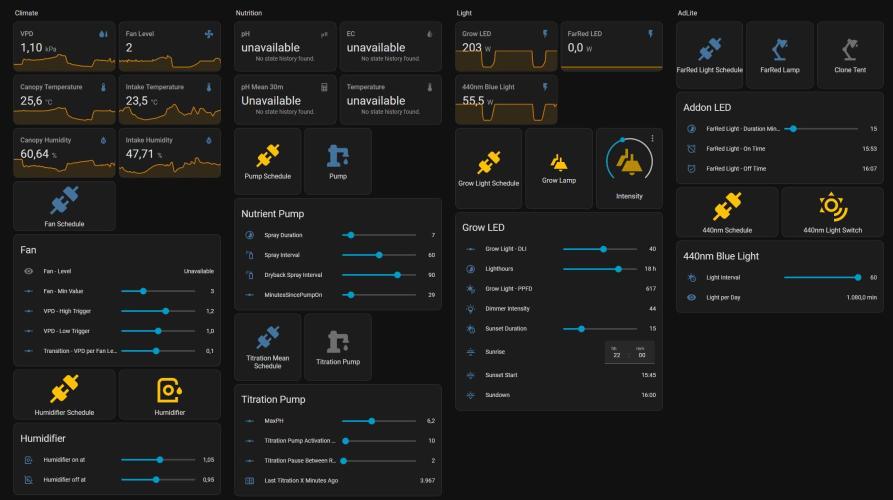Image resolution: width=893 pixels, height=500 pixels.
Task: Adjust the 440nm Light Interval slider
Action: (x=821, y=277)
